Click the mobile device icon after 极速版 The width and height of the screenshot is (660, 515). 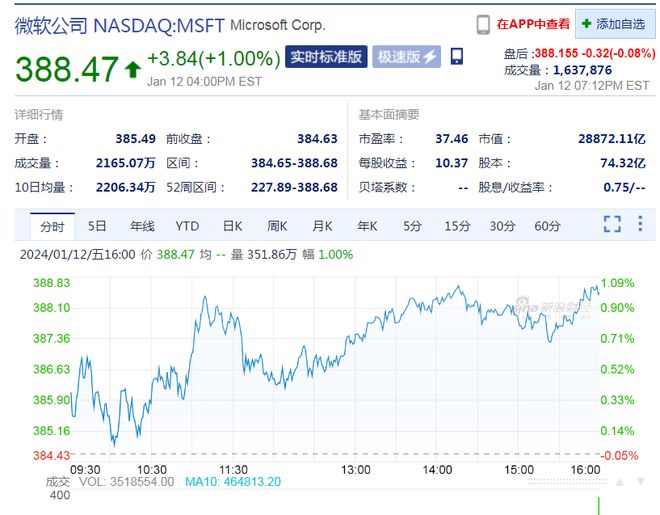click(457, 56)
